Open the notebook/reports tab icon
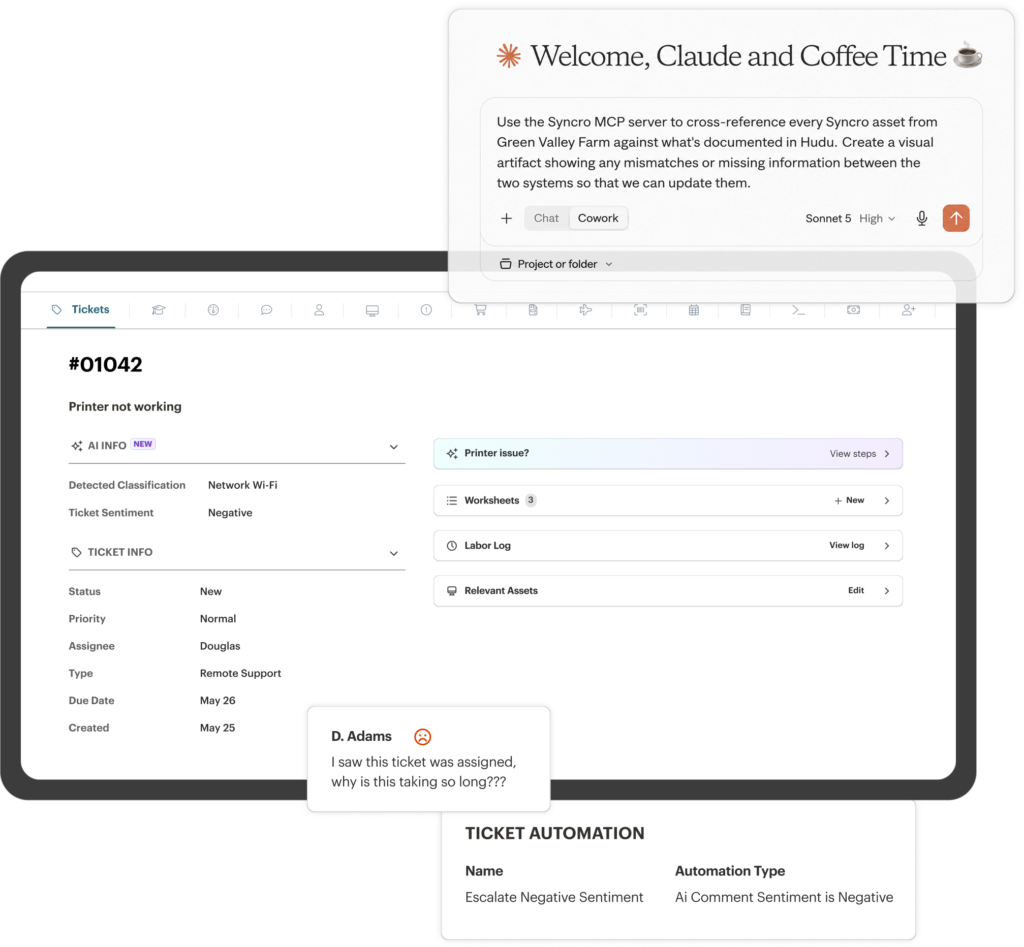 745,310
